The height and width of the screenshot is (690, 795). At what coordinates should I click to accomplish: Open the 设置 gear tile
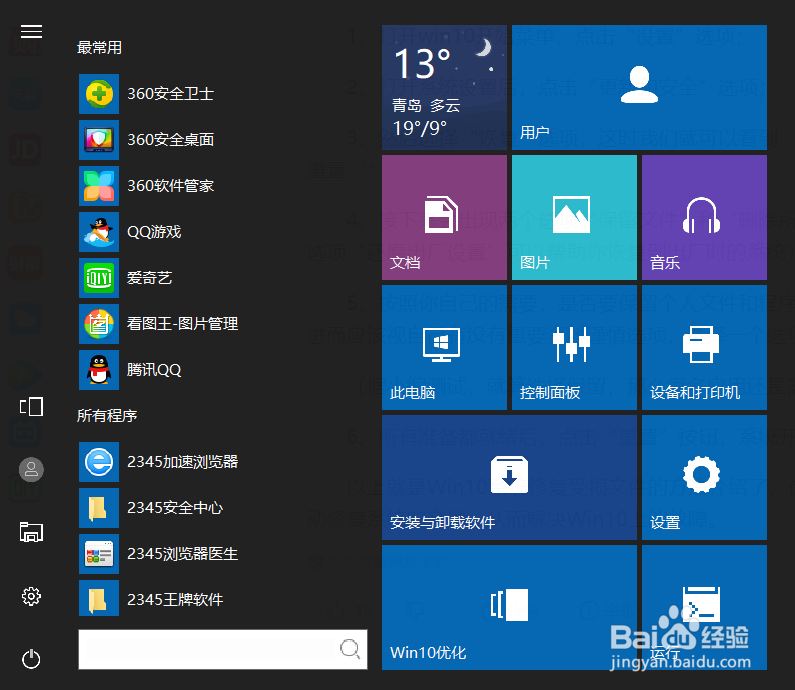704,478
